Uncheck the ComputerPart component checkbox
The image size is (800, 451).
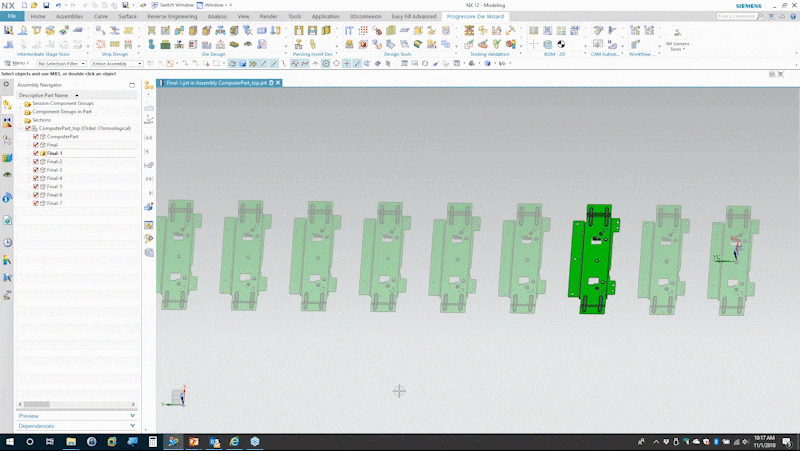click(36, 137)
